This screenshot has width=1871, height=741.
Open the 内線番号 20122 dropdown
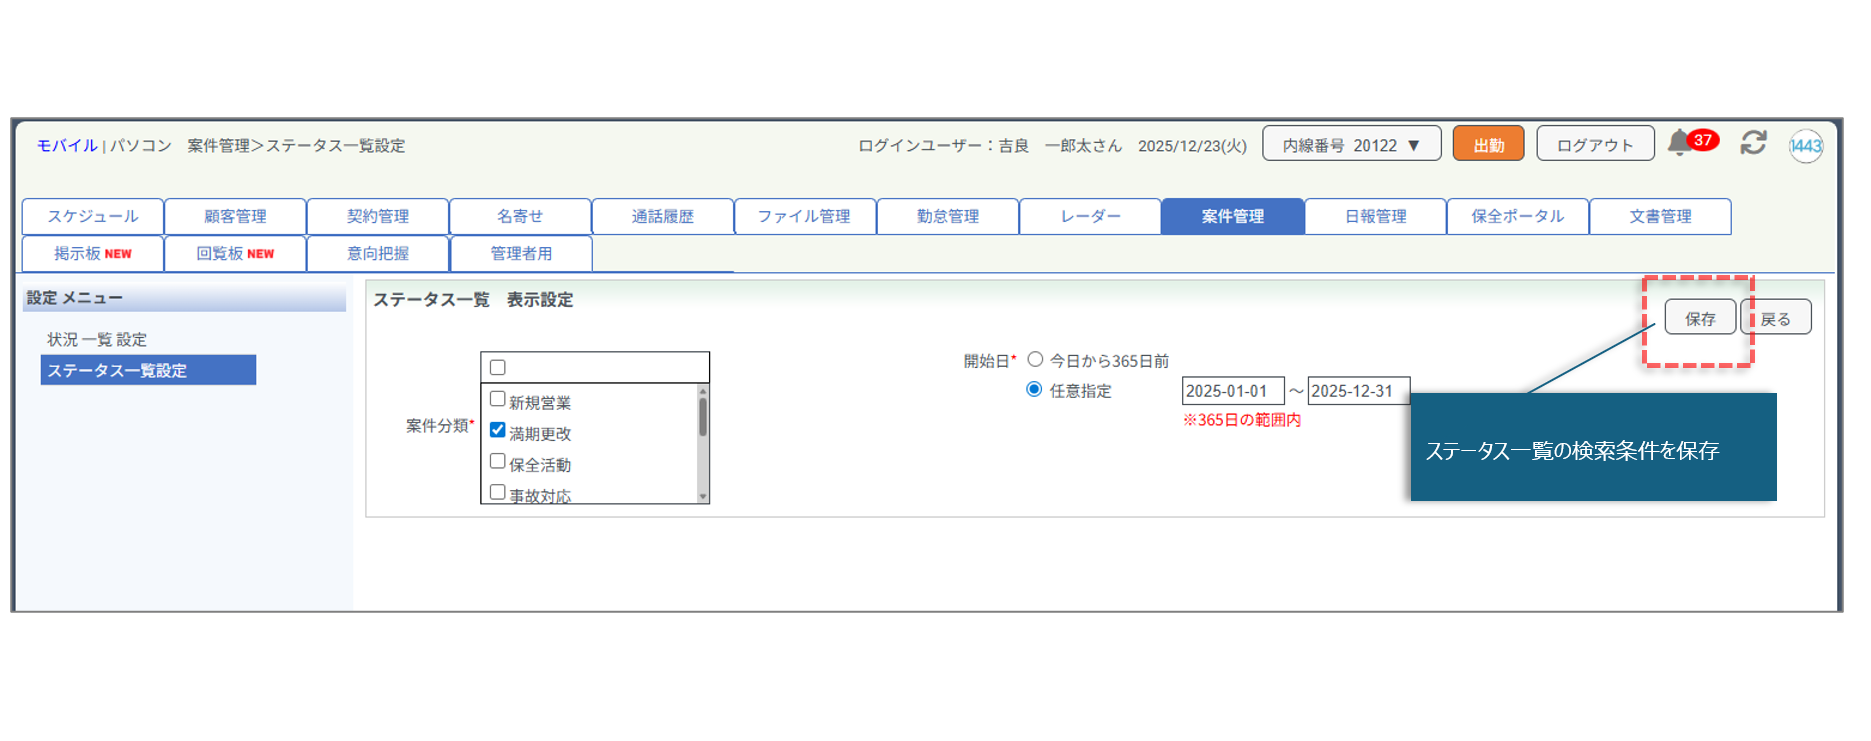1351,144
